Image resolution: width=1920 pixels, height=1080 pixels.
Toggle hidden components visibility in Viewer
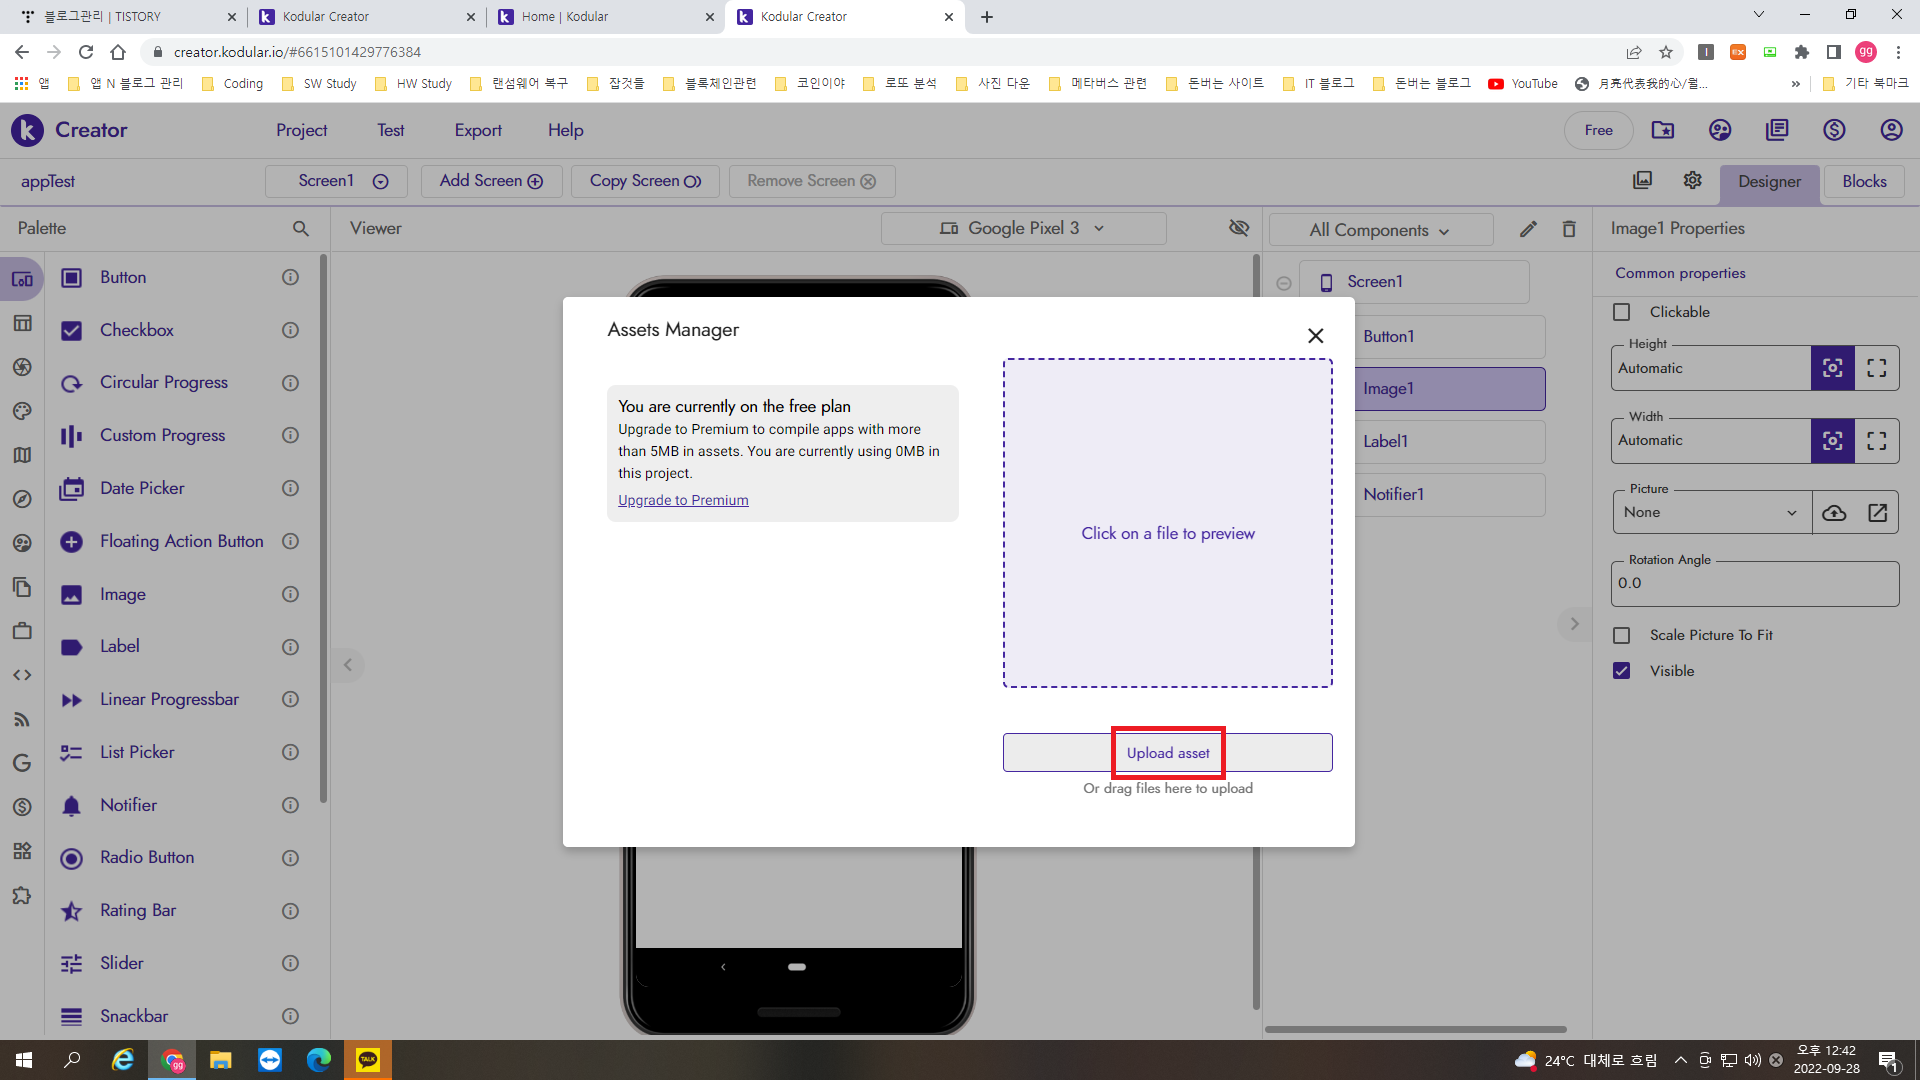point(1239,228)
